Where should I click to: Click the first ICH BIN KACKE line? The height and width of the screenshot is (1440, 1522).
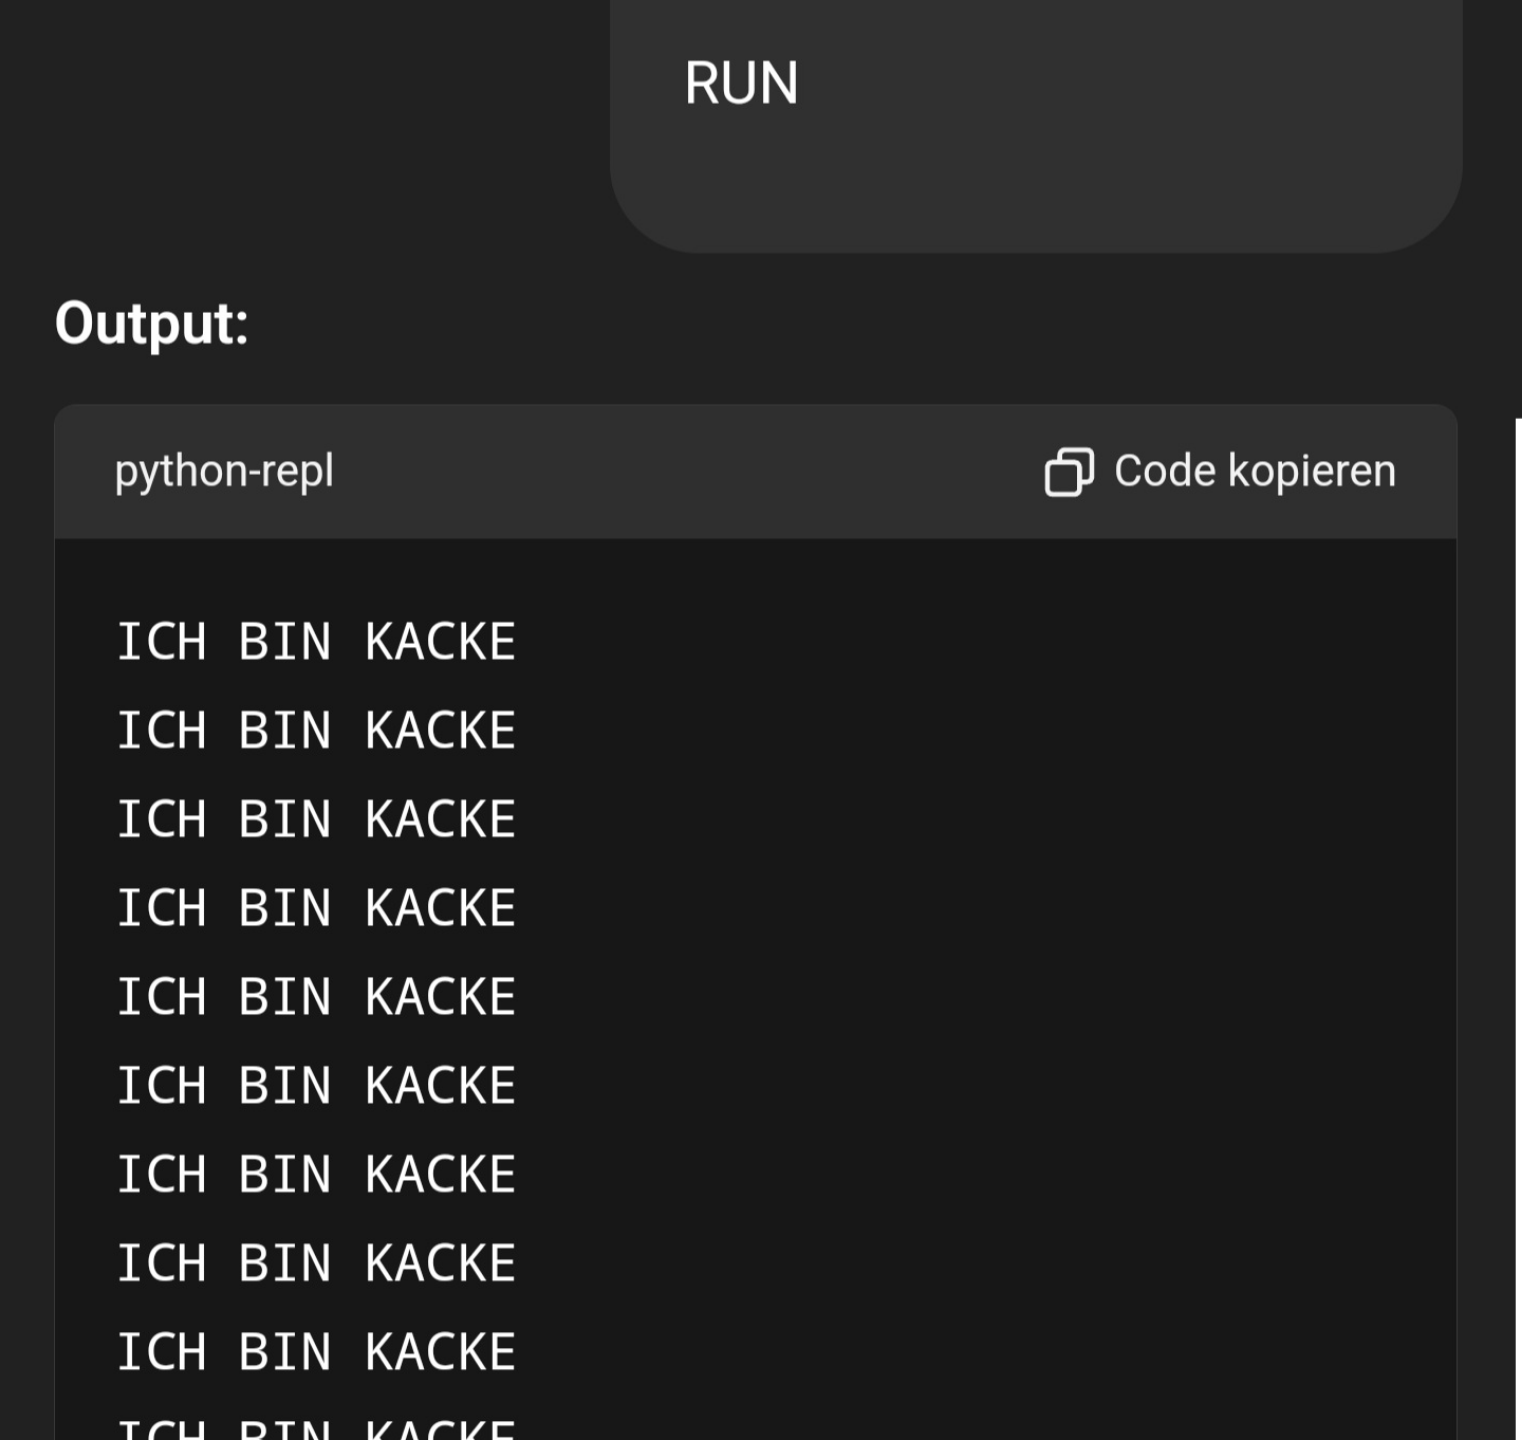click(316, 641)
